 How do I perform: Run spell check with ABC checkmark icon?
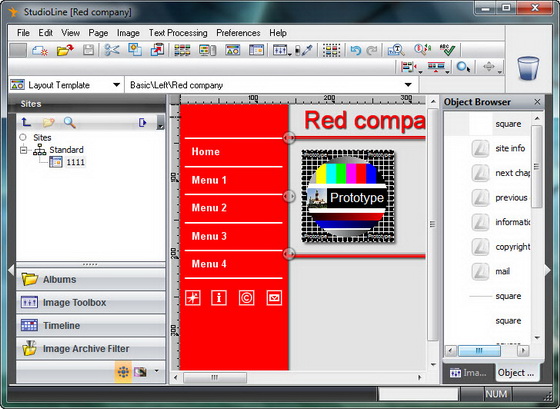pos(447,50)
